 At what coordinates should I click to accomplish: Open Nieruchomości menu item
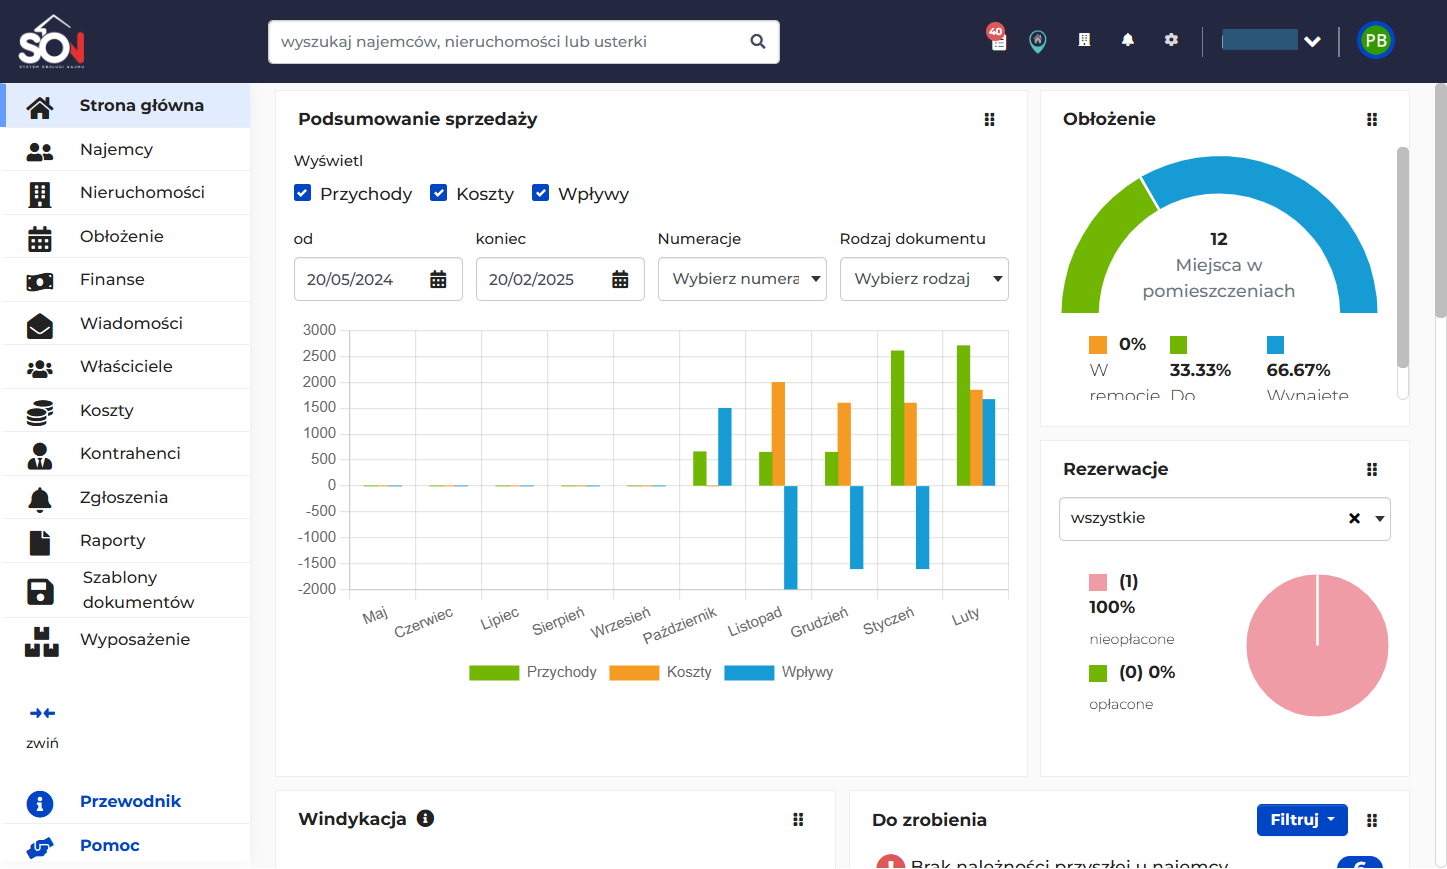click(126, 192)
